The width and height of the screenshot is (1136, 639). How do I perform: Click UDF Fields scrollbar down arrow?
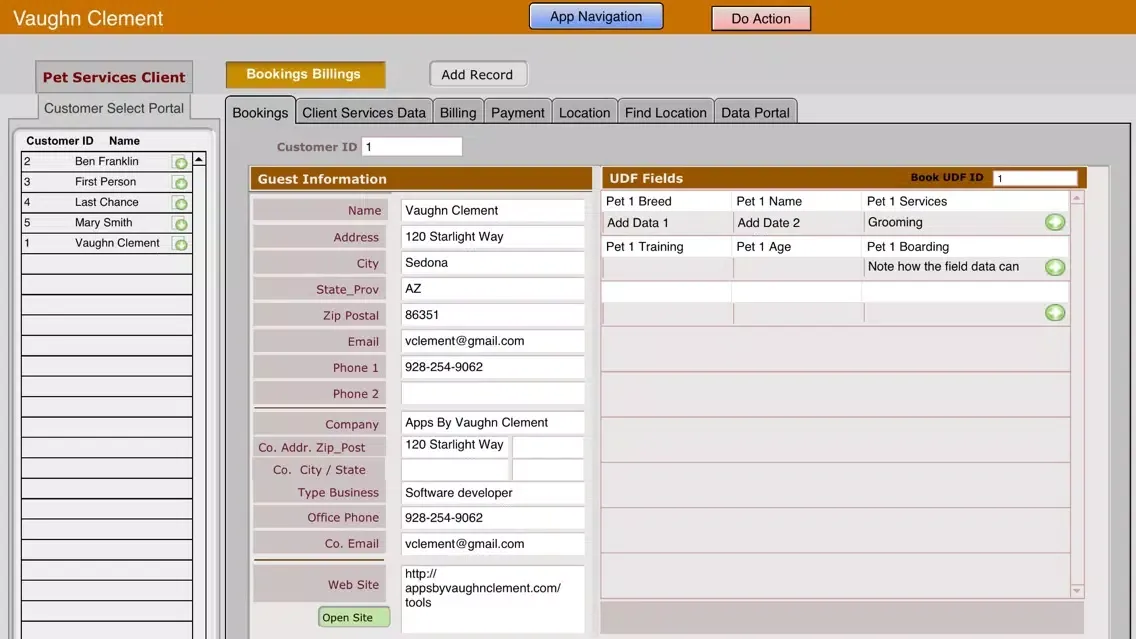point(1077,590)
